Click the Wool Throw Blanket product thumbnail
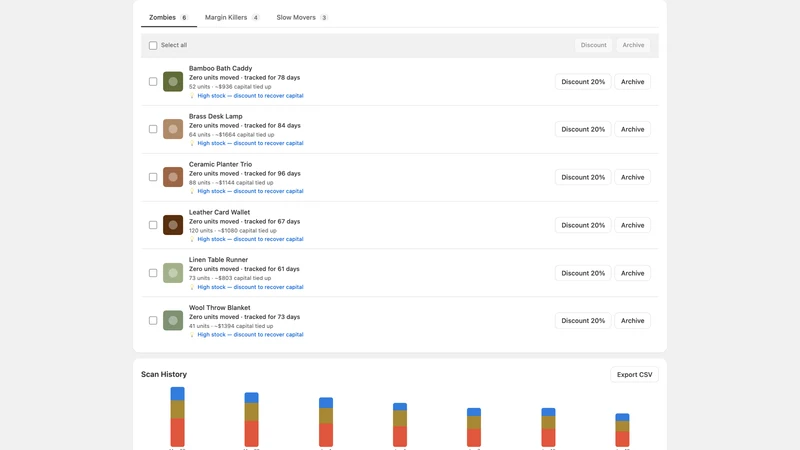Image resolution: width=800 pixels, height=450 pixels. 173,320
